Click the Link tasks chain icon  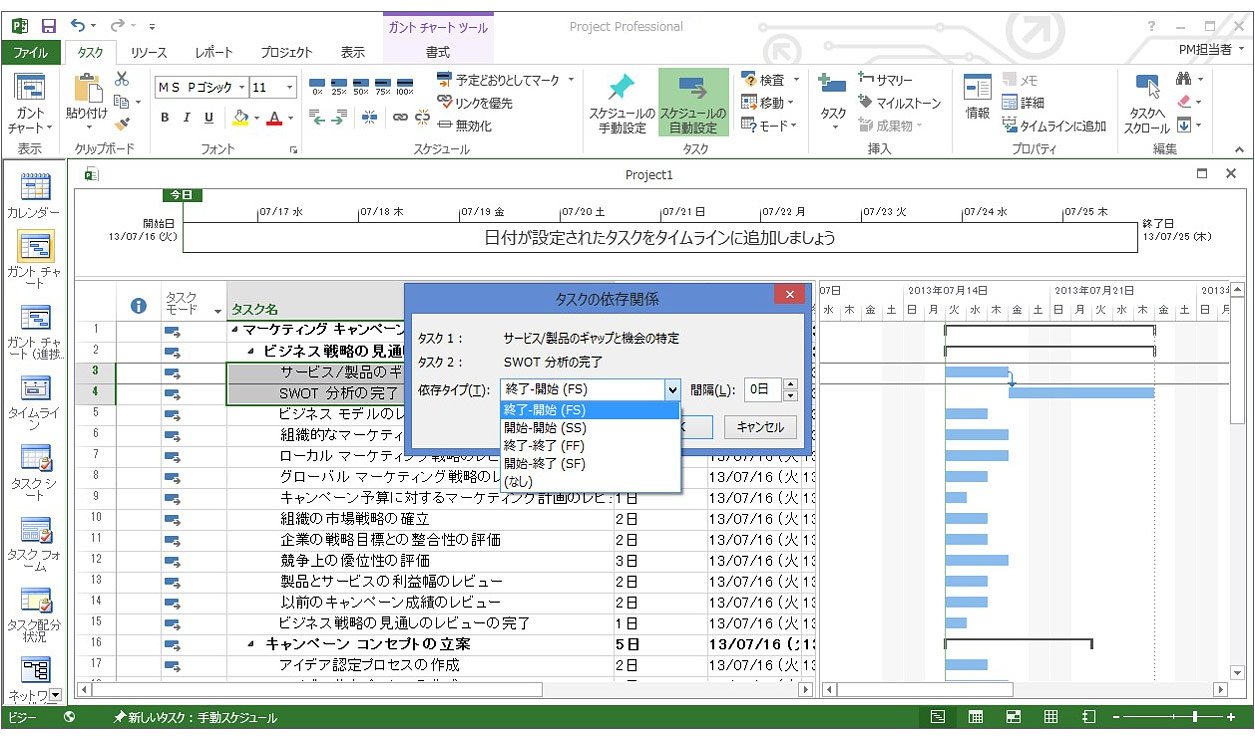(x=400, y=117)
